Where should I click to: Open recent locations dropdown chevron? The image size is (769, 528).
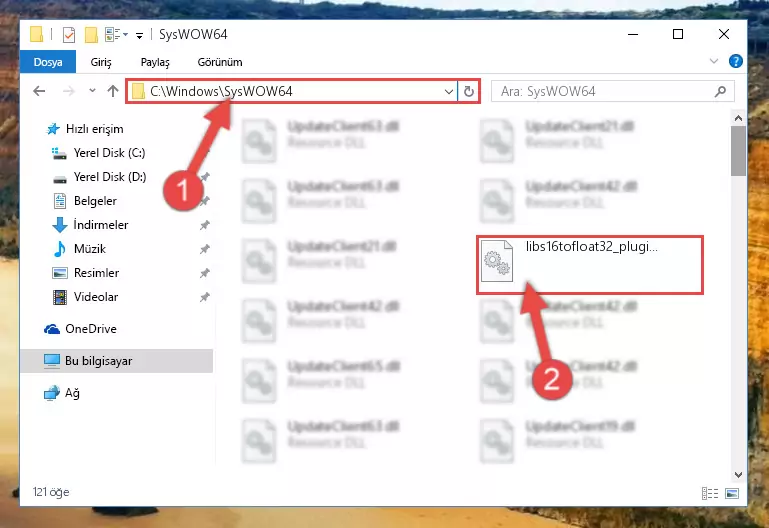pos(92,91)
